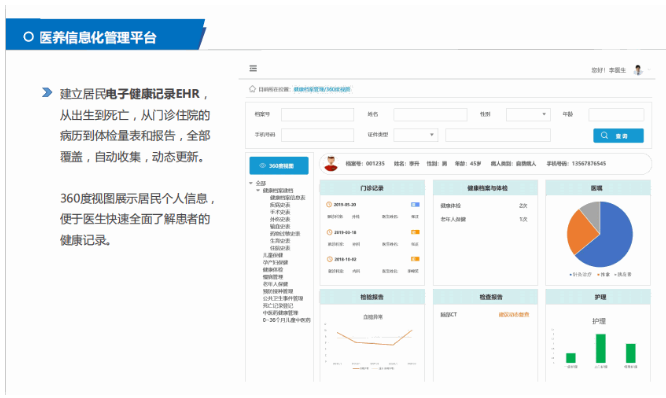Viewport: 666px width, 398px height.
Task: Click the 门诊记录 card header
Action: (372, 188)
